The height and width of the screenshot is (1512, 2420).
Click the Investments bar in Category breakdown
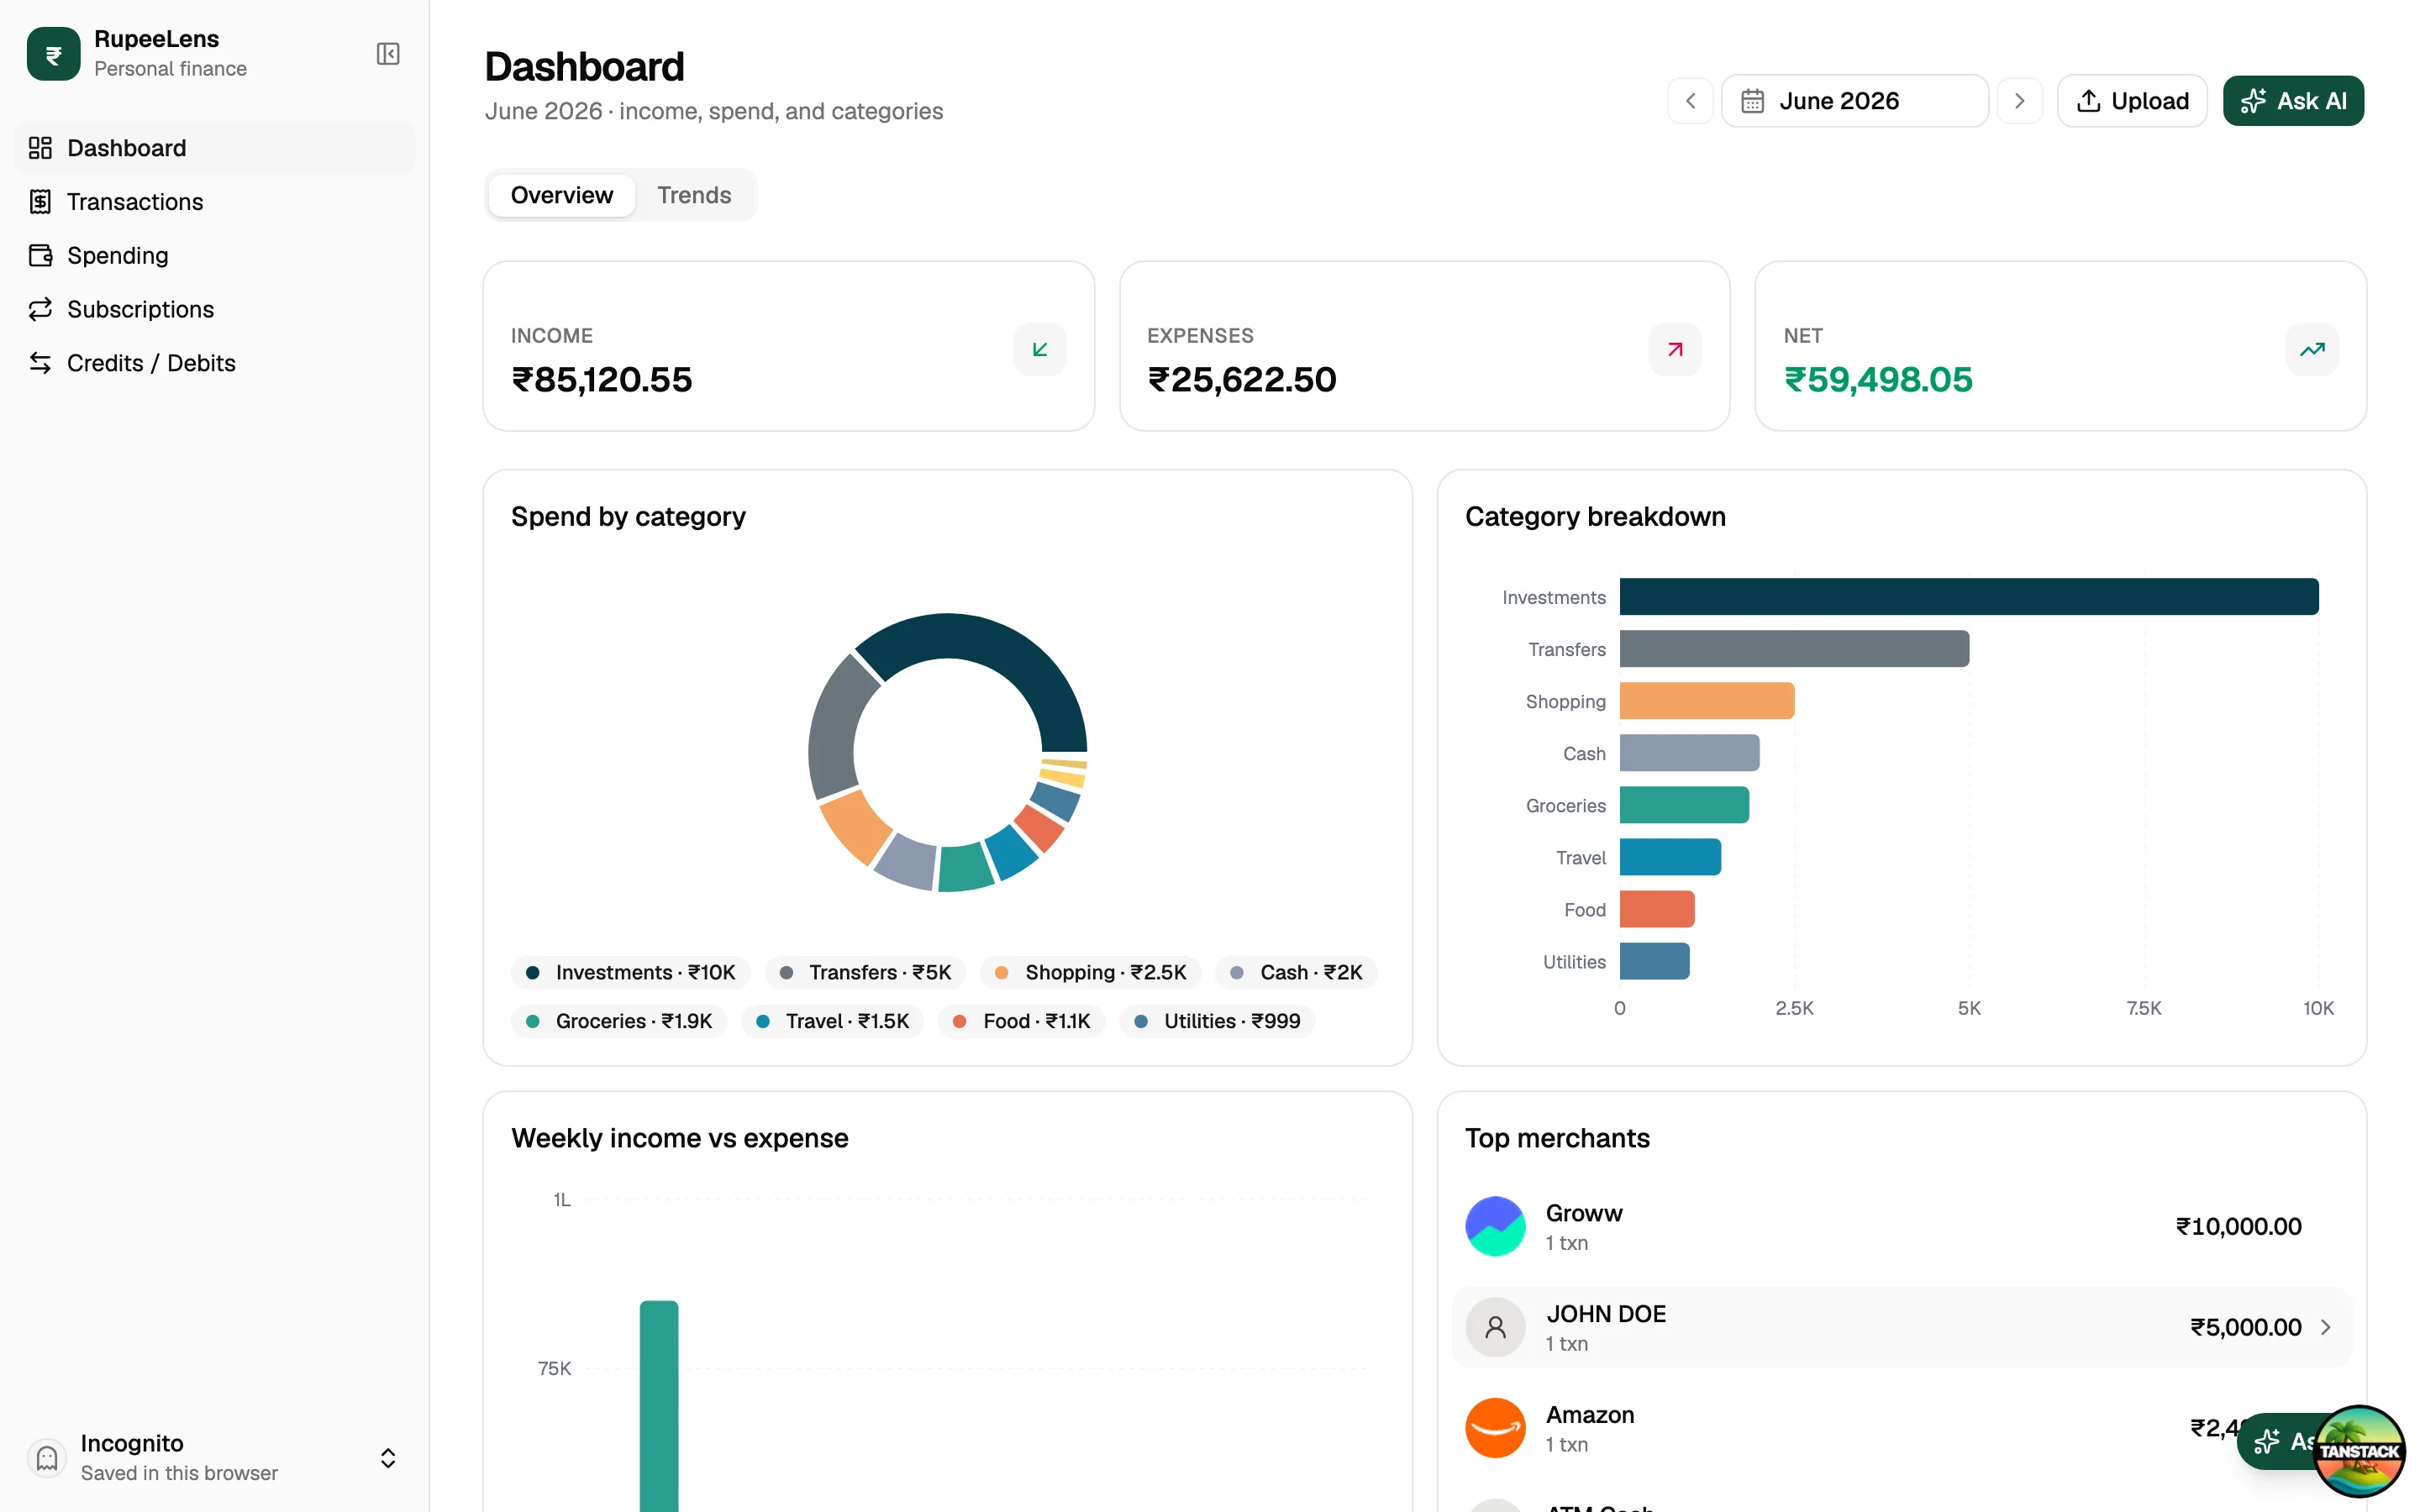click(x=1969, y=597)
